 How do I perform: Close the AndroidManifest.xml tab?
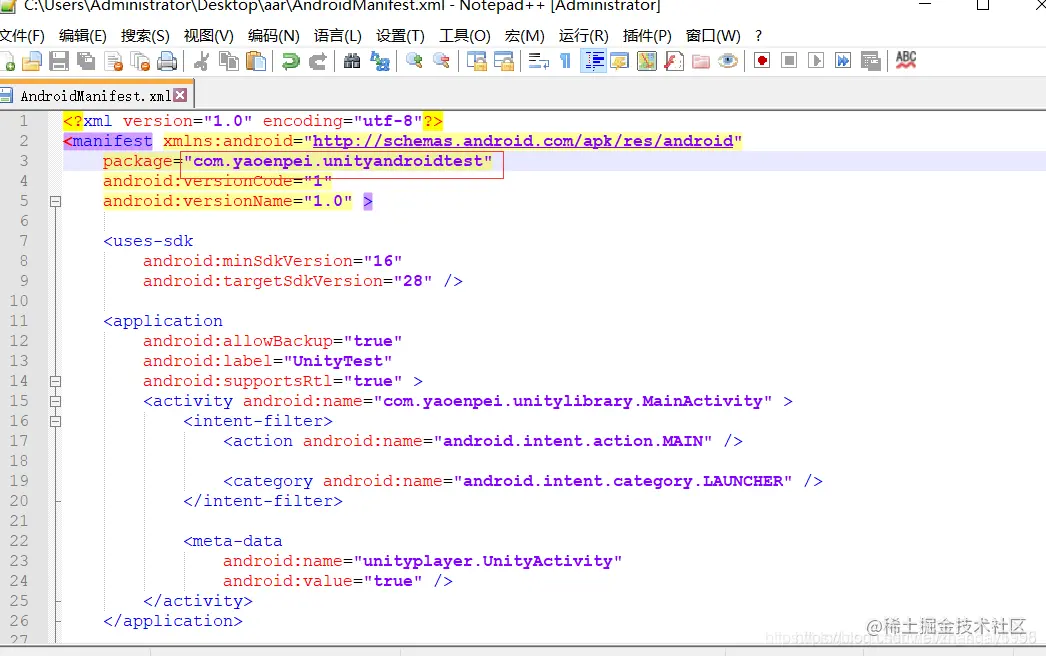point(180,95)
